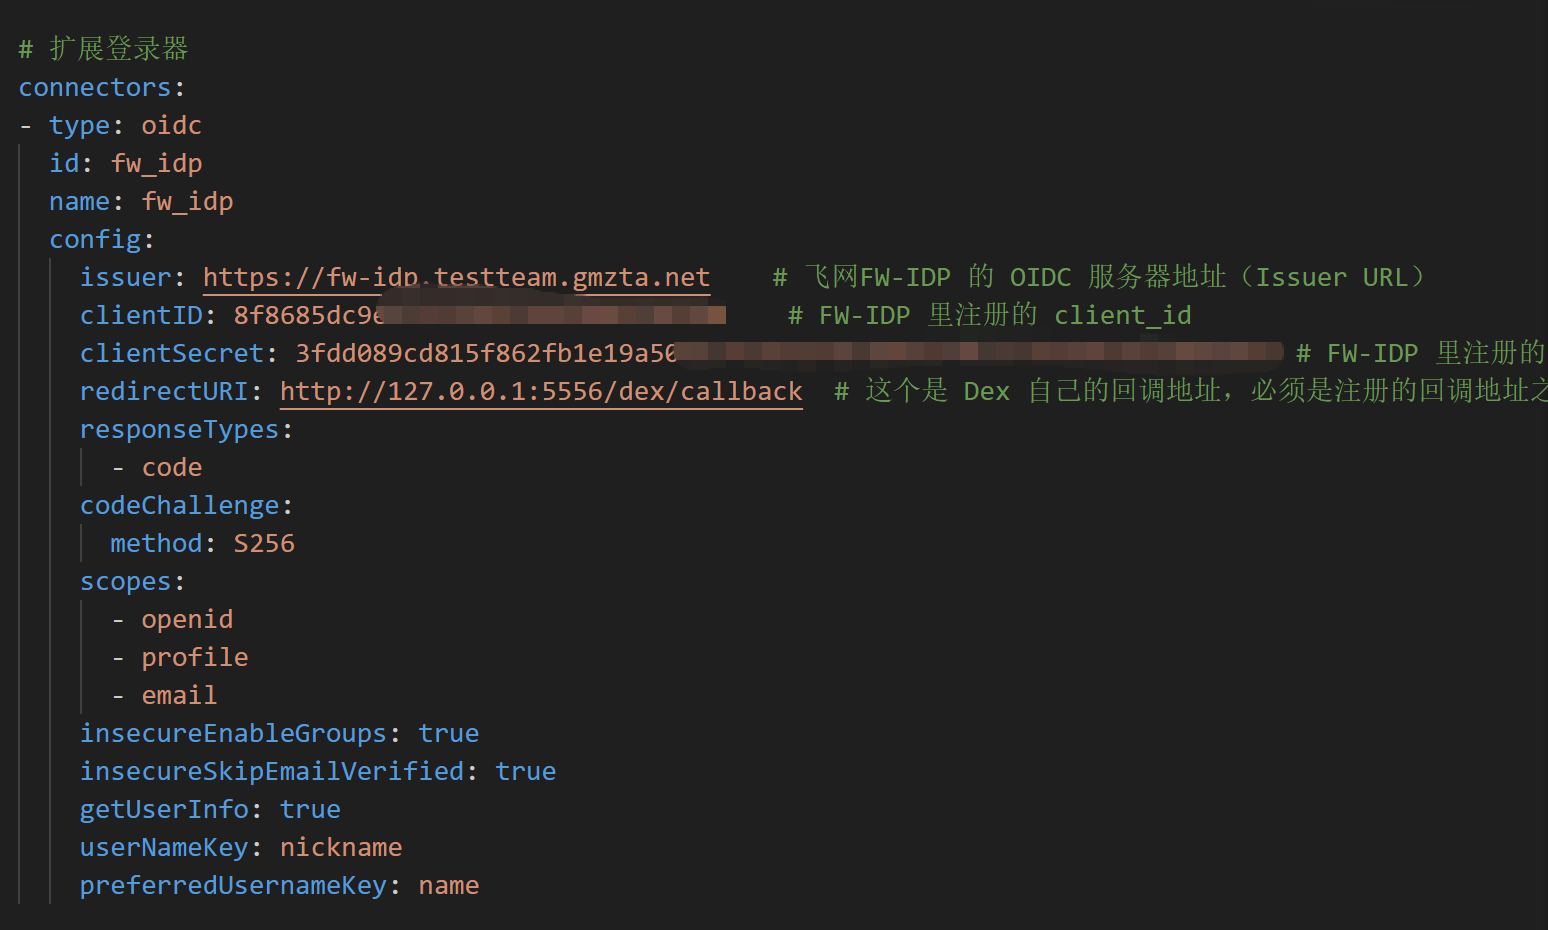
Task: Click the name key line
Action: (80, 201)
